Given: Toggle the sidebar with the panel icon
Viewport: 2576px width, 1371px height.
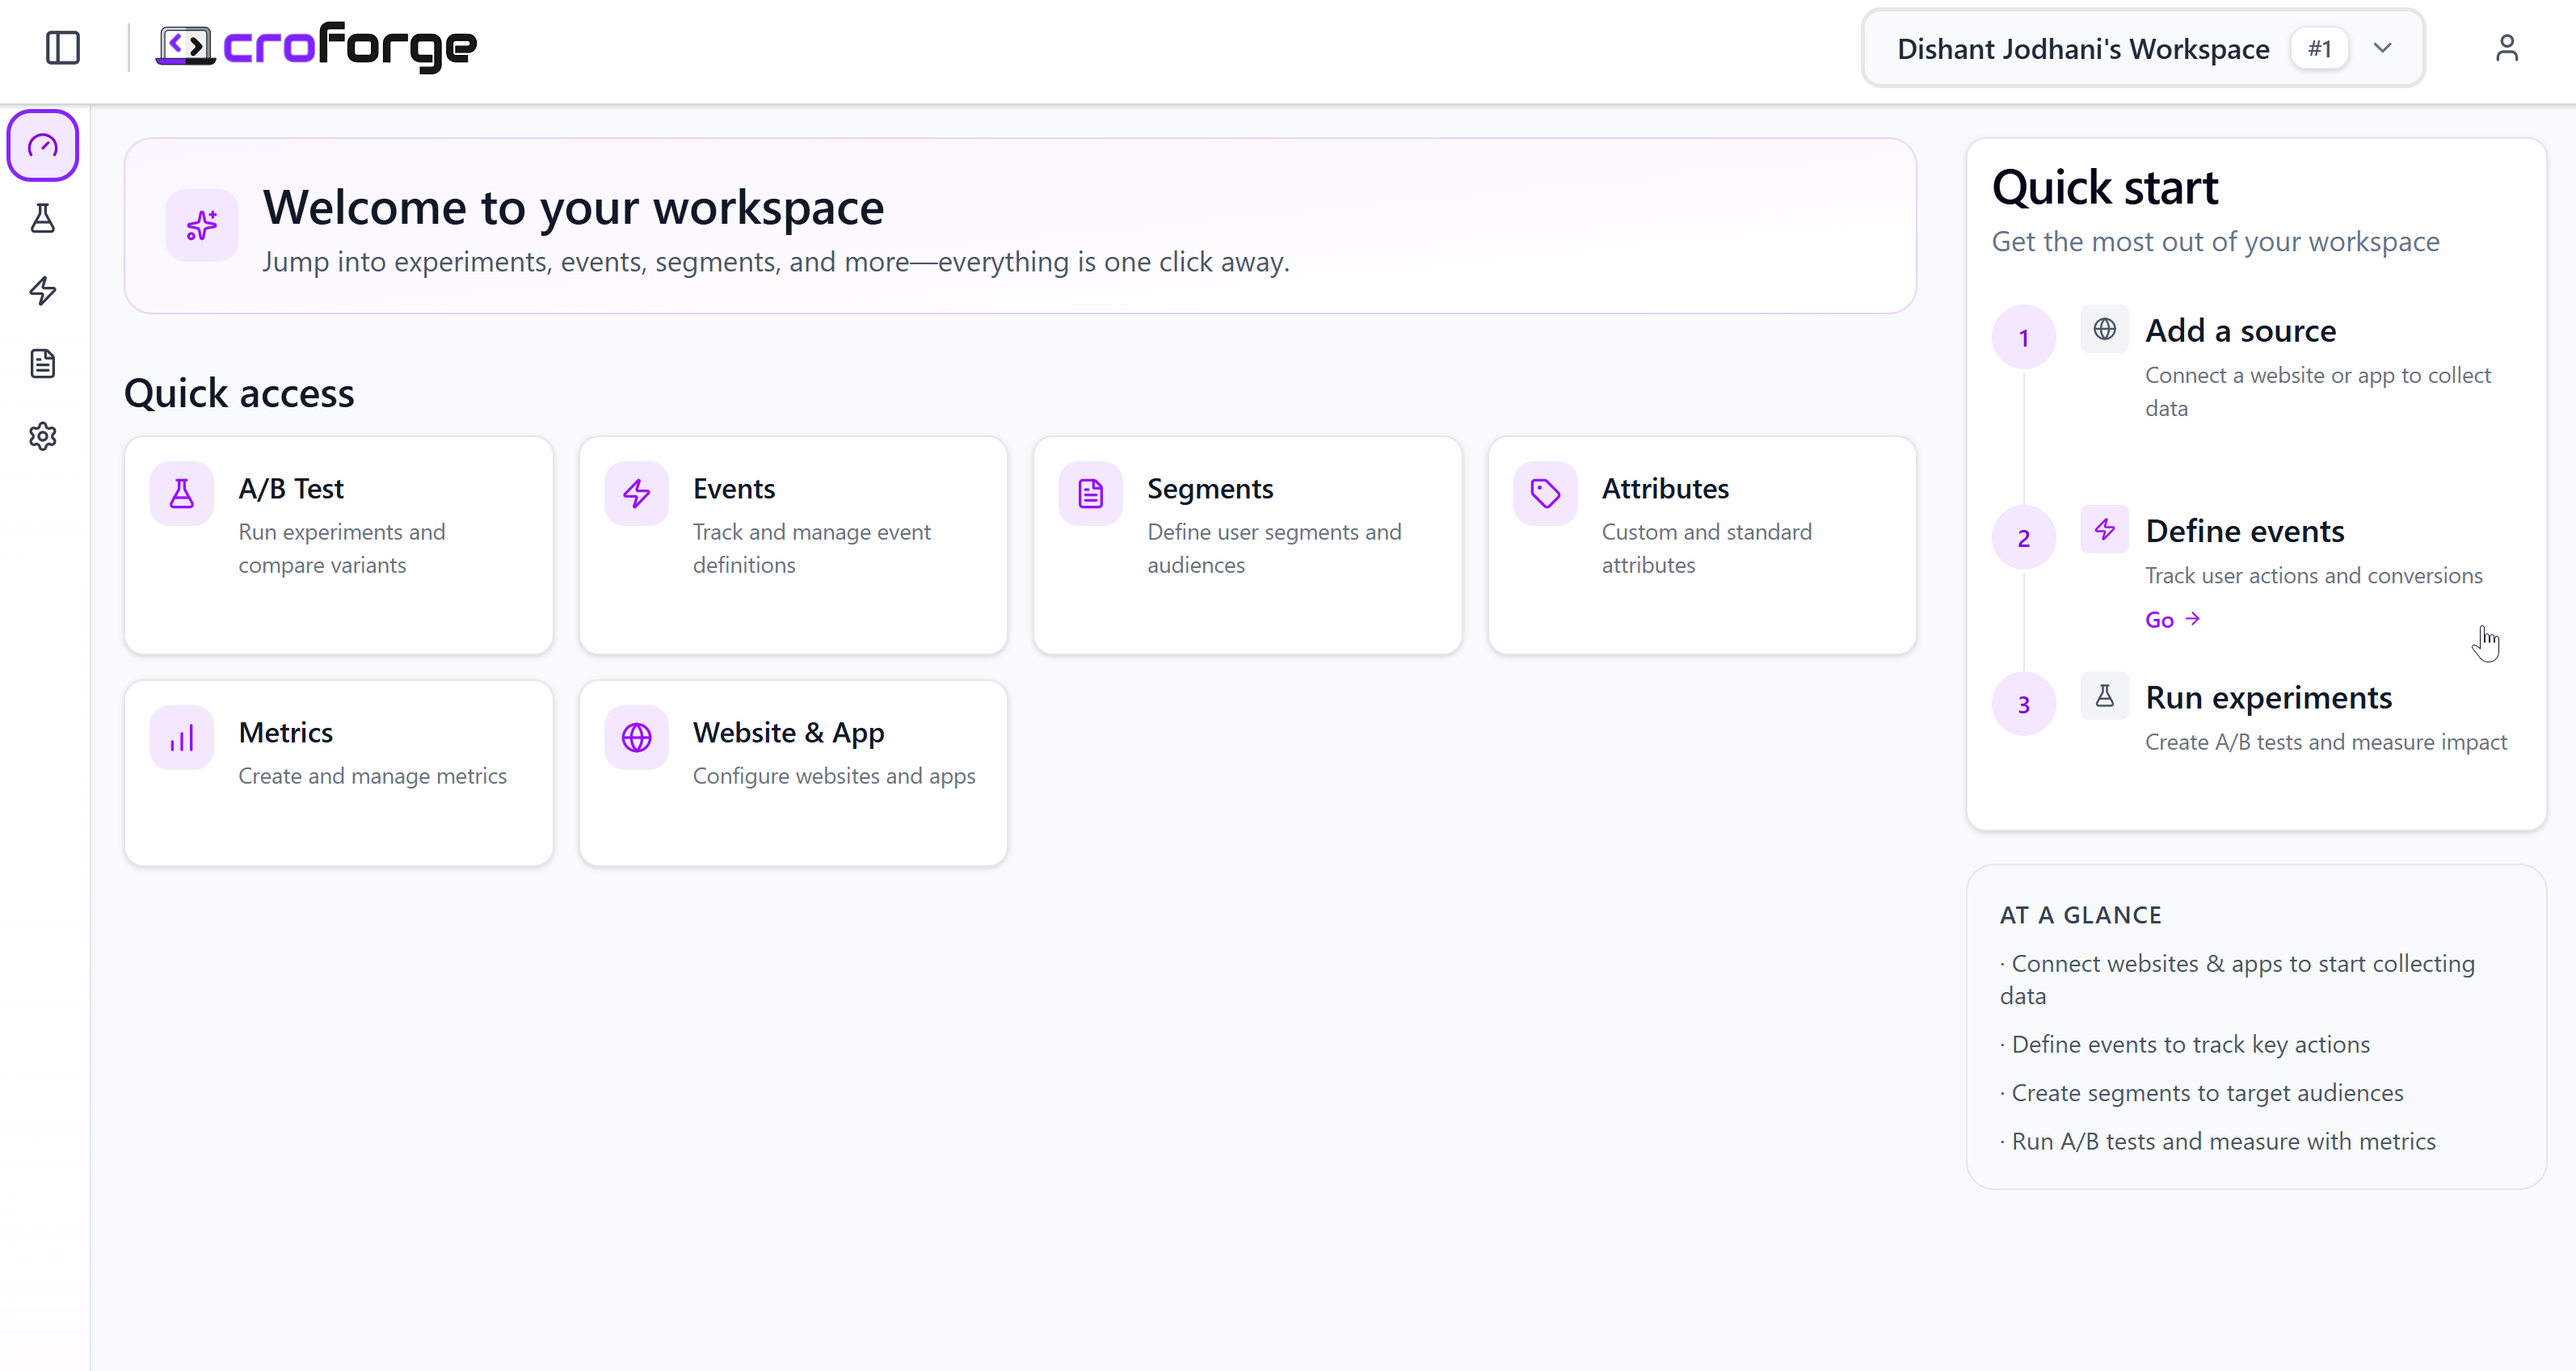Looking at the screenshot, I should pos(63,47).
